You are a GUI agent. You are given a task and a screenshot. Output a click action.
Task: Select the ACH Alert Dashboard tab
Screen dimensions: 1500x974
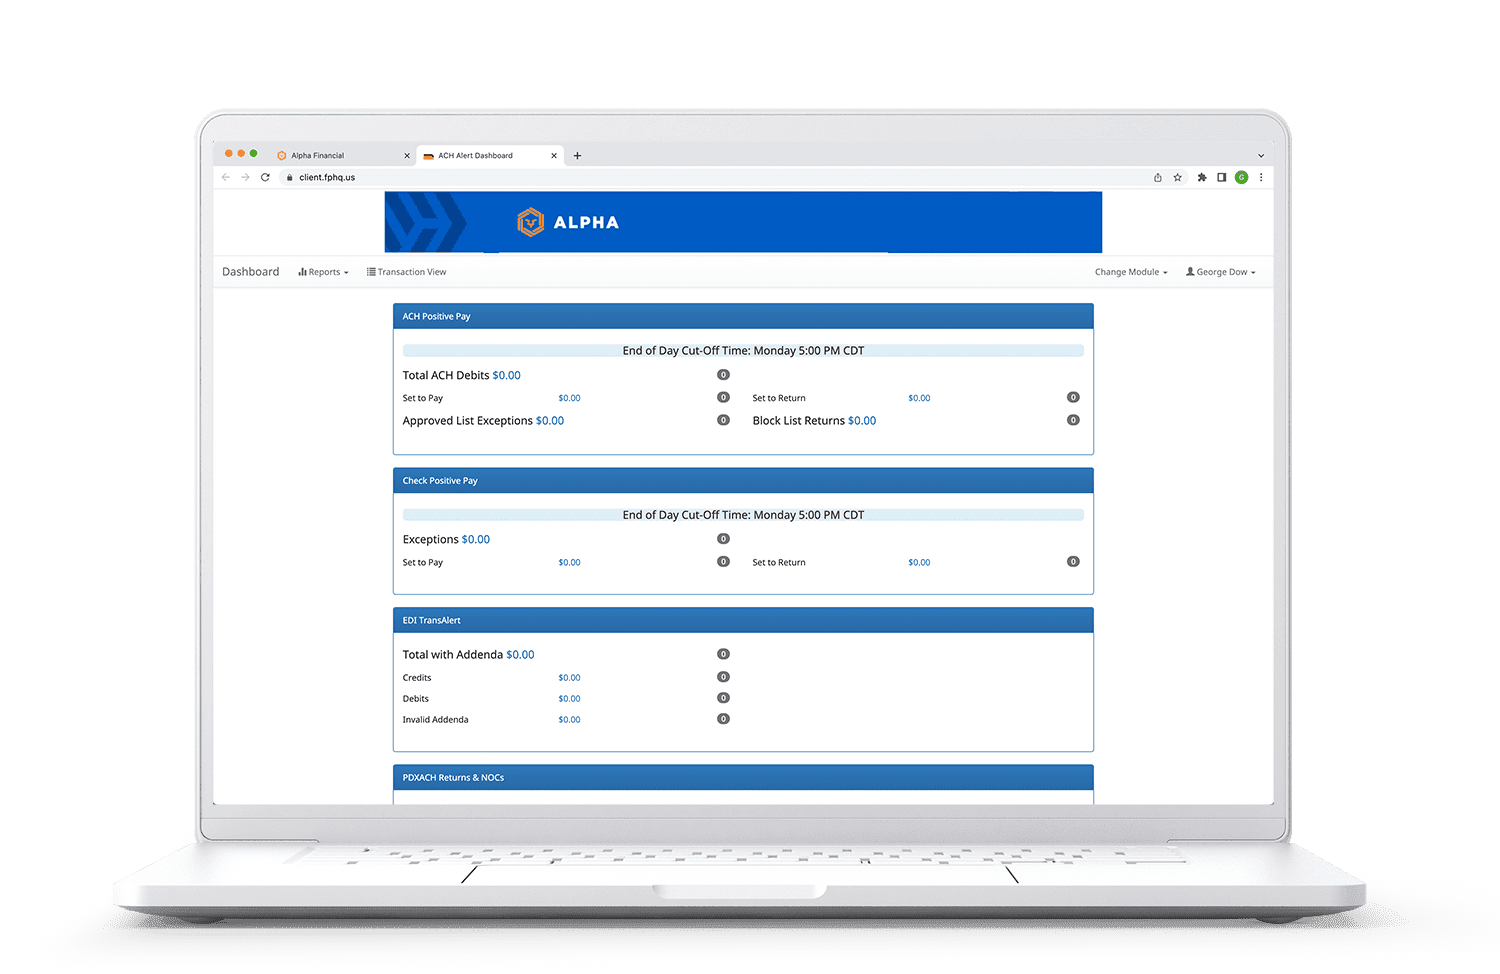coord(489,155)
